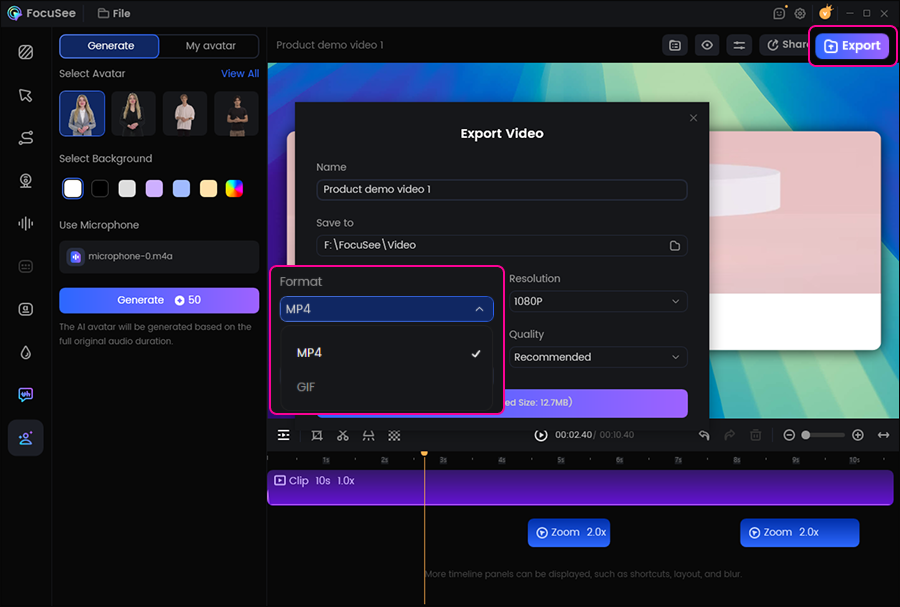Click the scissors split icon in timeline toolbar

click(x=343, y=435)
